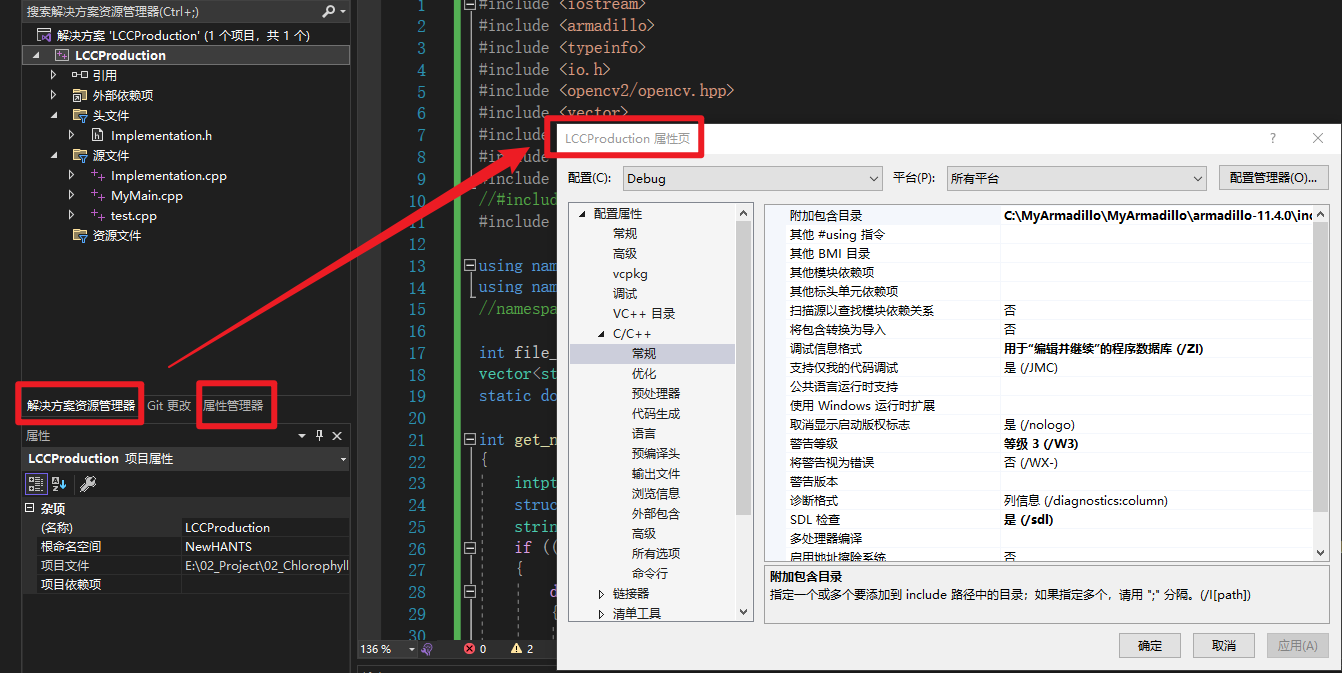The image size is (1342, 673).
Task: Select vcpkg in the dialog tree
Action: click(x=630, y=274)
